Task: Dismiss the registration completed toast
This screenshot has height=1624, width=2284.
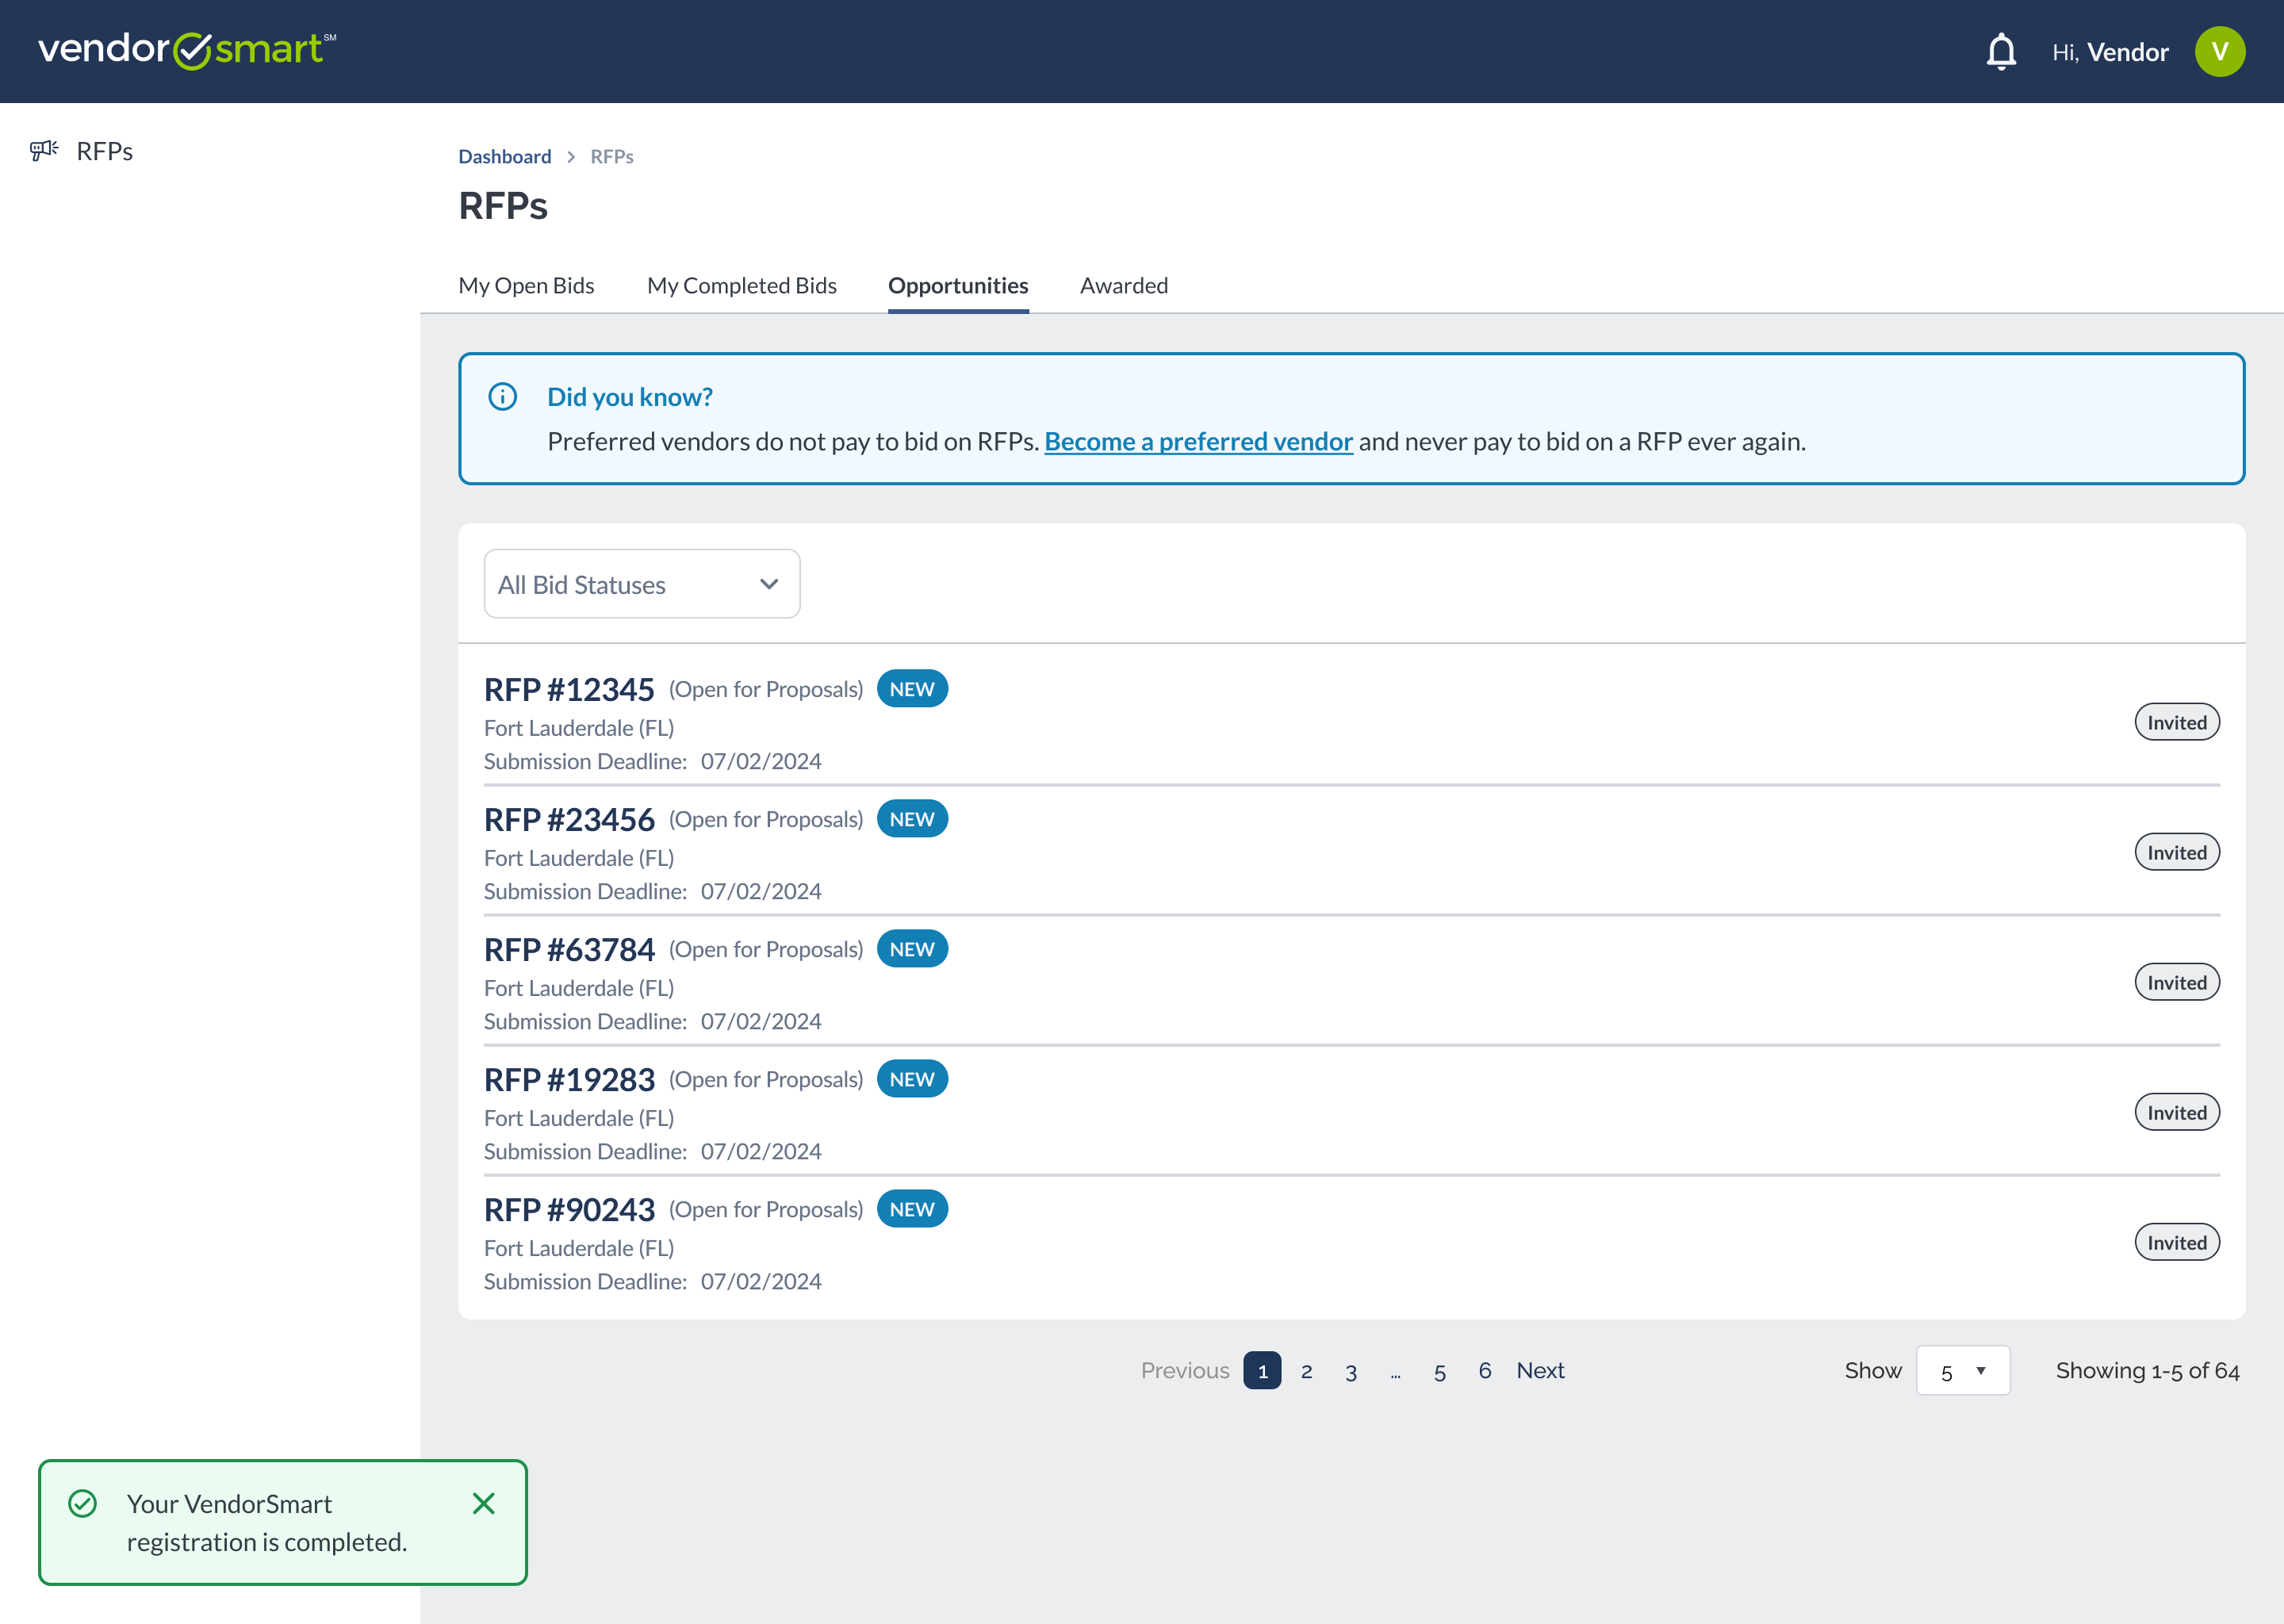Action: pyautogui.click(x=483, y=1503)
